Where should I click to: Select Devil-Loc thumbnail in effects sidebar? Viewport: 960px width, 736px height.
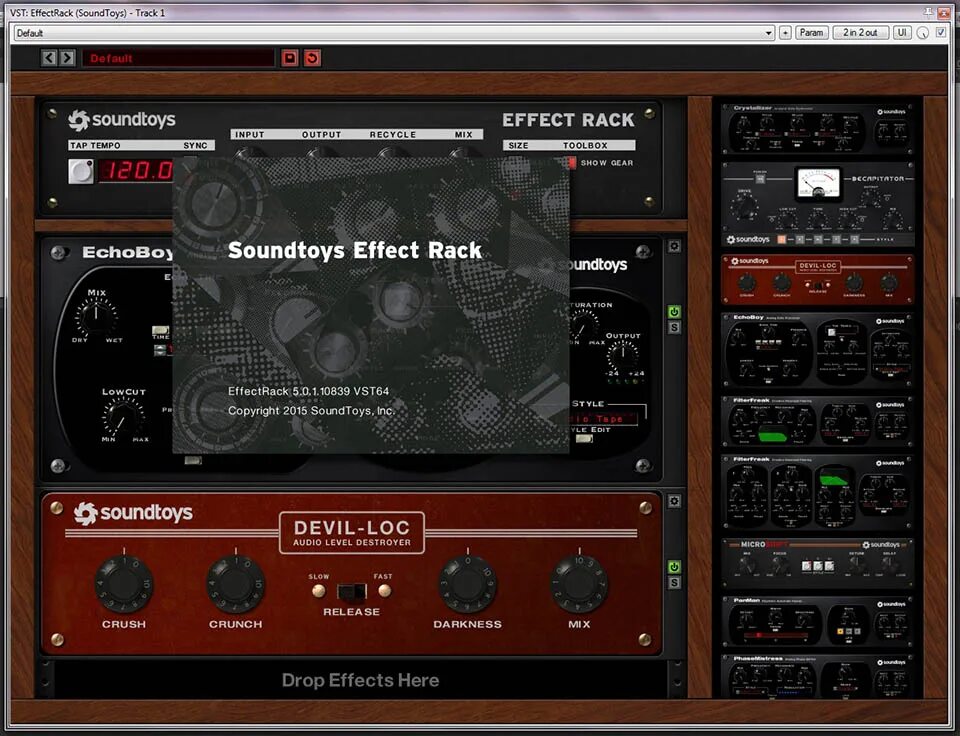coord(818,280)
